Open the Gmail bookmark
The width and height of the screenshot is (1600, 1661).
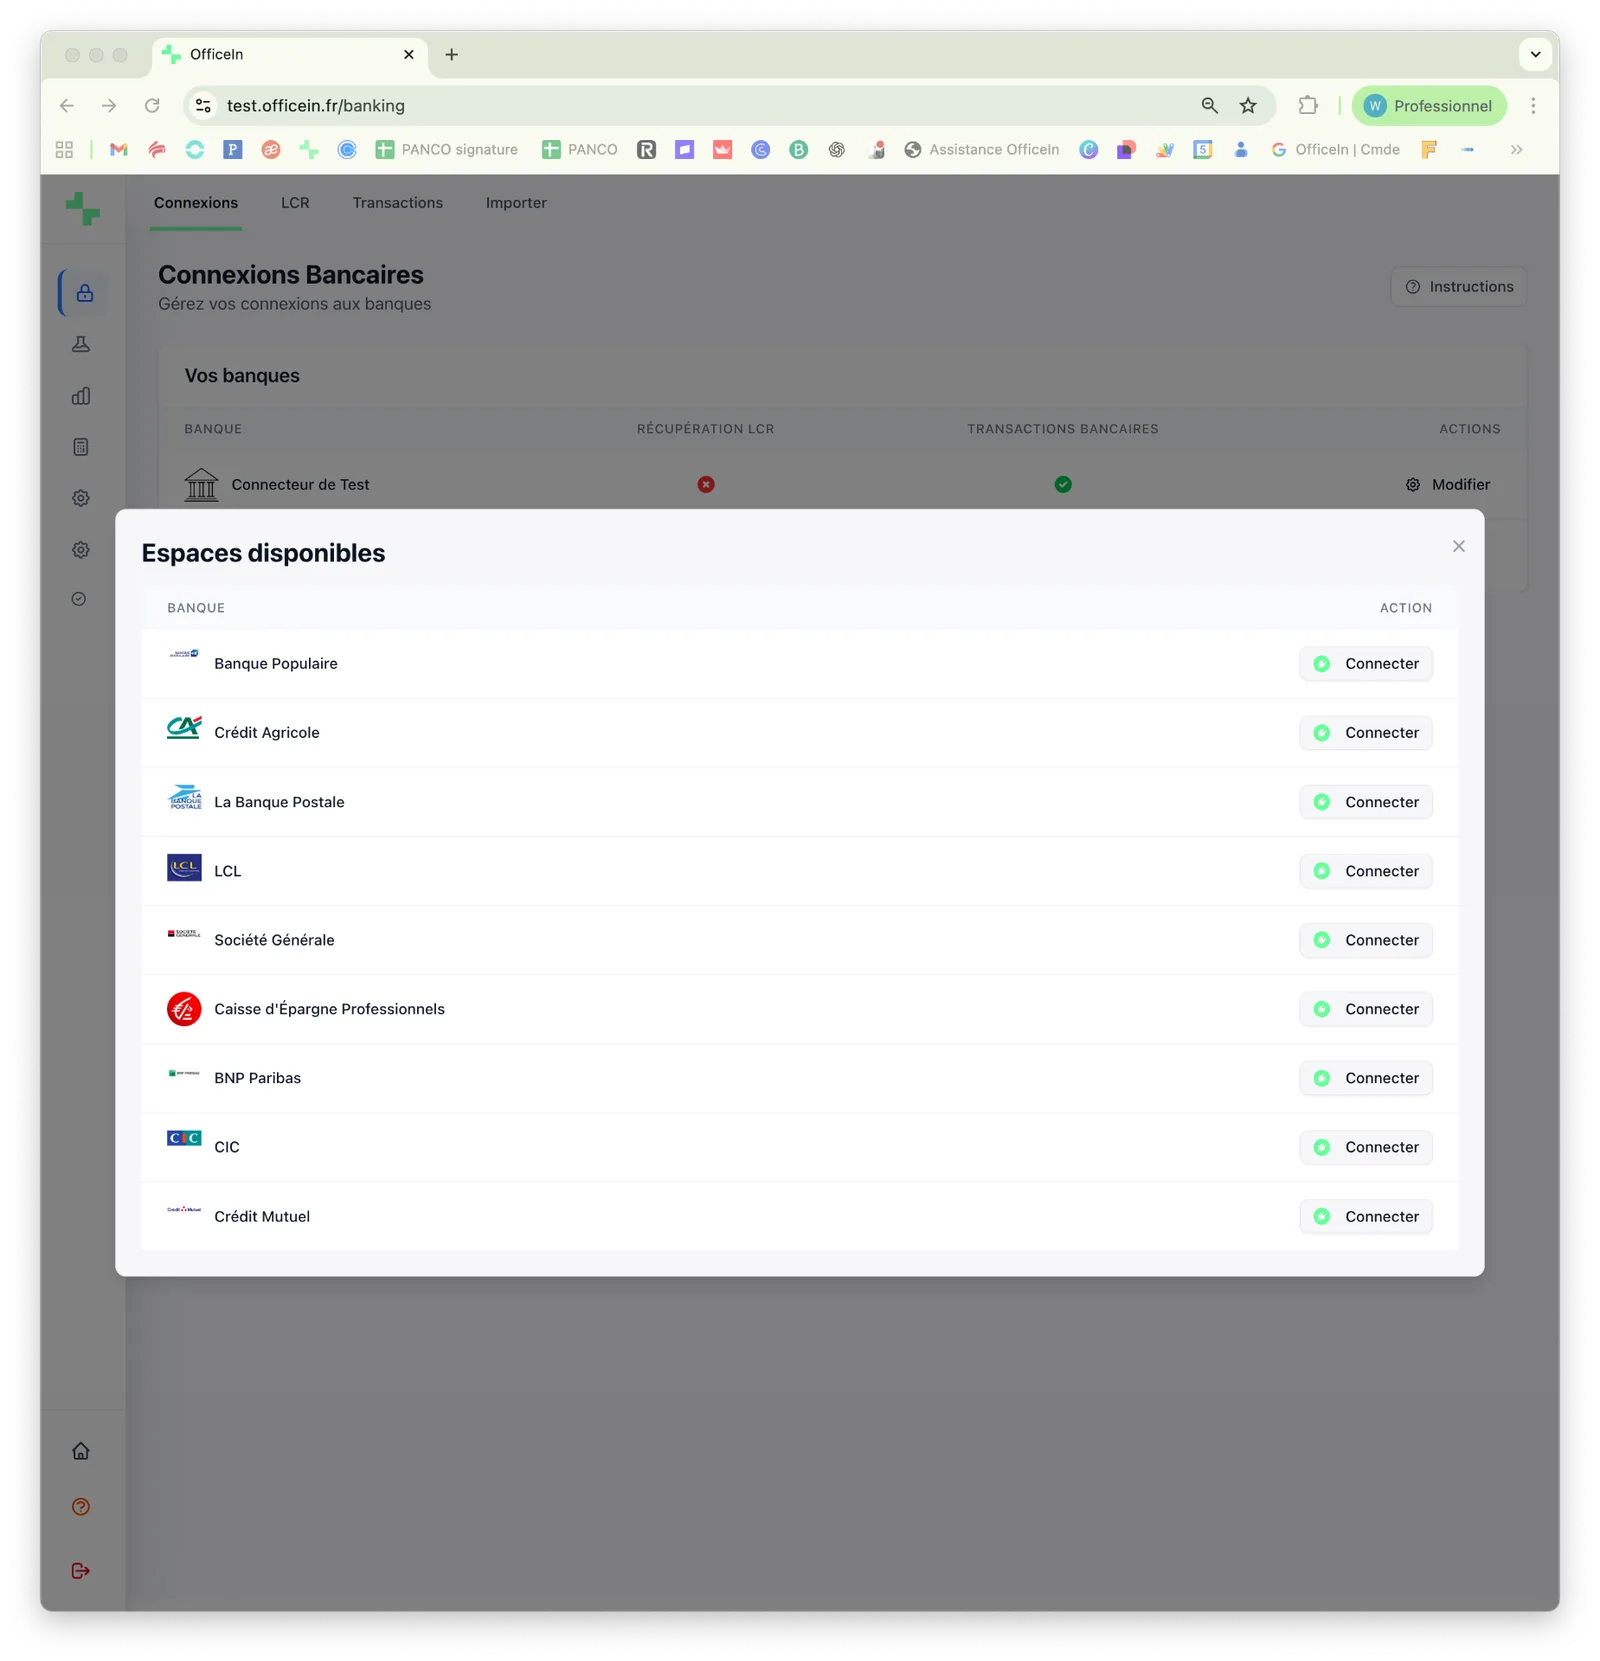pos(119,150)
